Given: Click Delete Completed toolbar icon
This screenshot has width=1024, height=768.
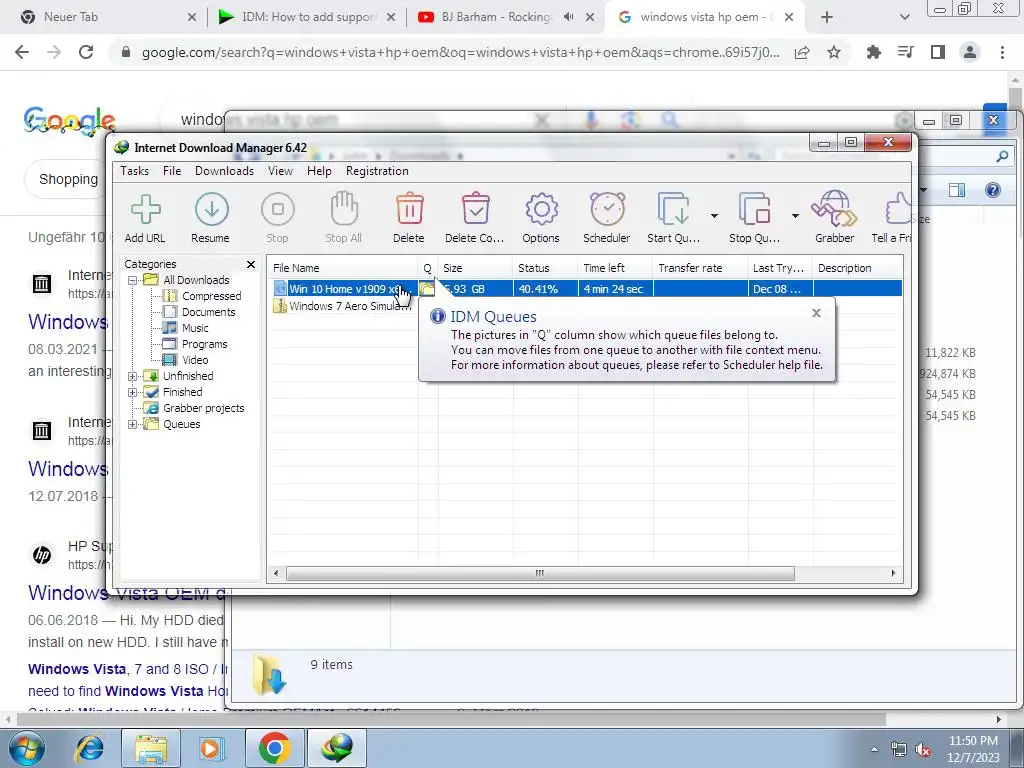Looking at the screenshot, I should click(x=475, y=218).
